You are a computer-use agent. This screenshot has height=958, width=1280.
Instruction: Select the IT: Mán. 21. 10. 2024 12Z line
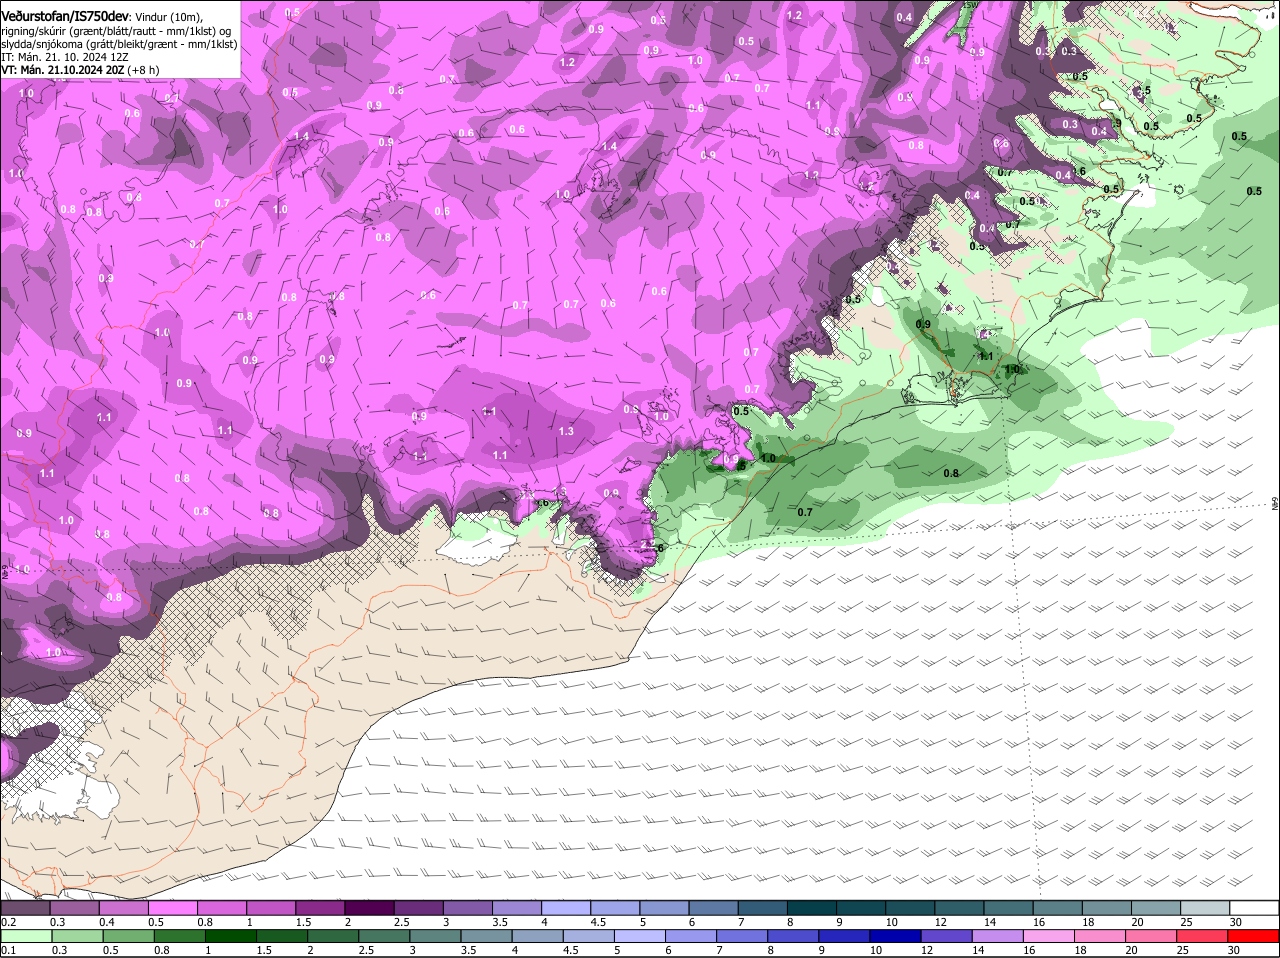(65, 57)
